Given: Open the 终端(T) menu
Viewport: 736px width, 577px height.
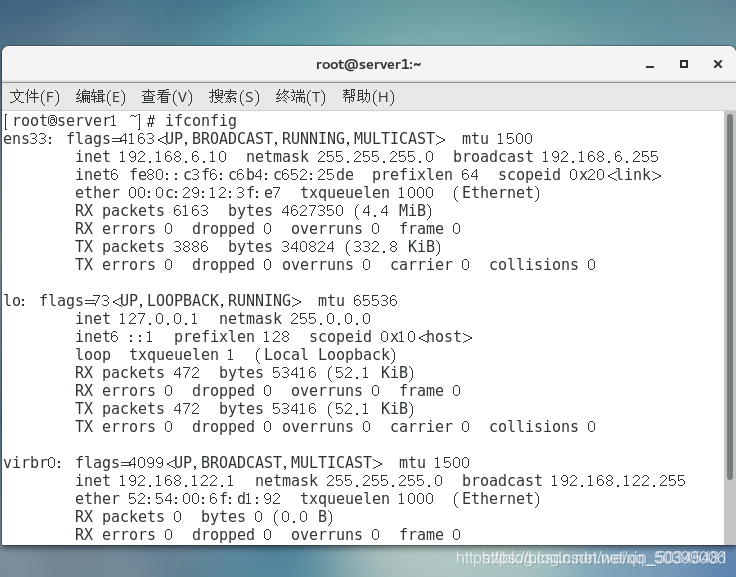Looking at the screenshot, I should coord(300,97).
